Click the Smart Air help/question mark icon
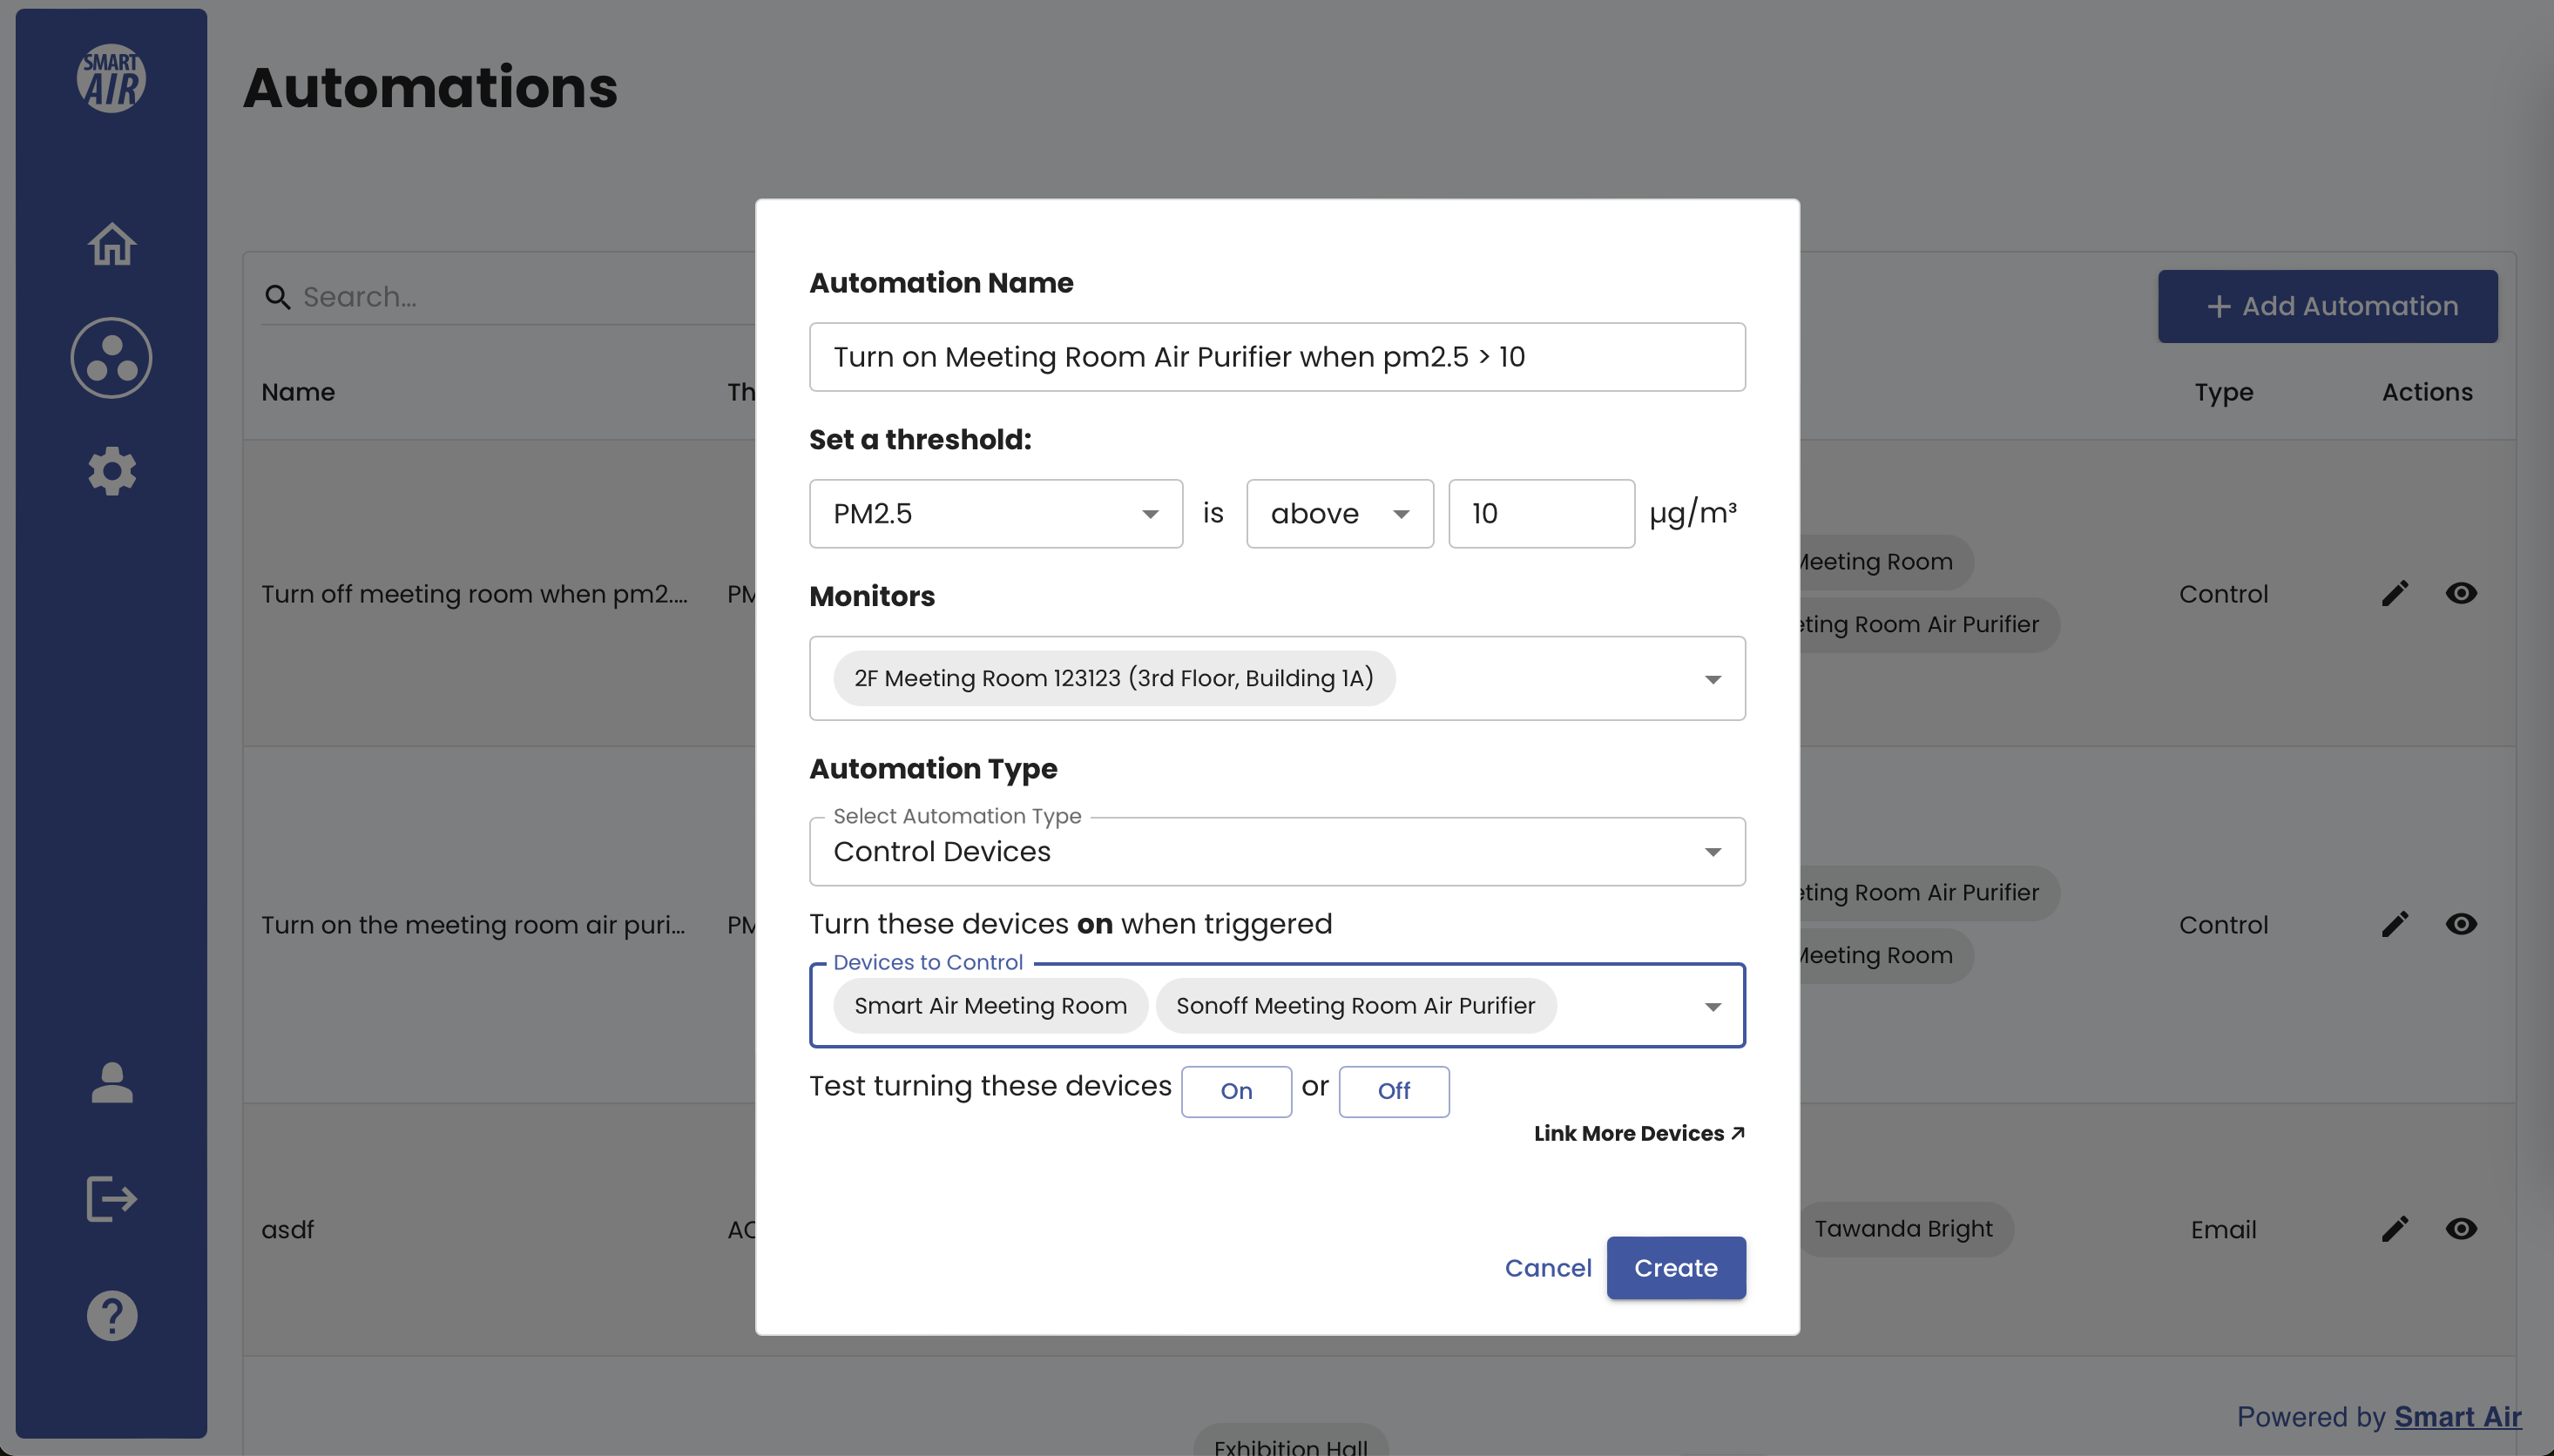2554x1456 pixels. click(111, 1314)
